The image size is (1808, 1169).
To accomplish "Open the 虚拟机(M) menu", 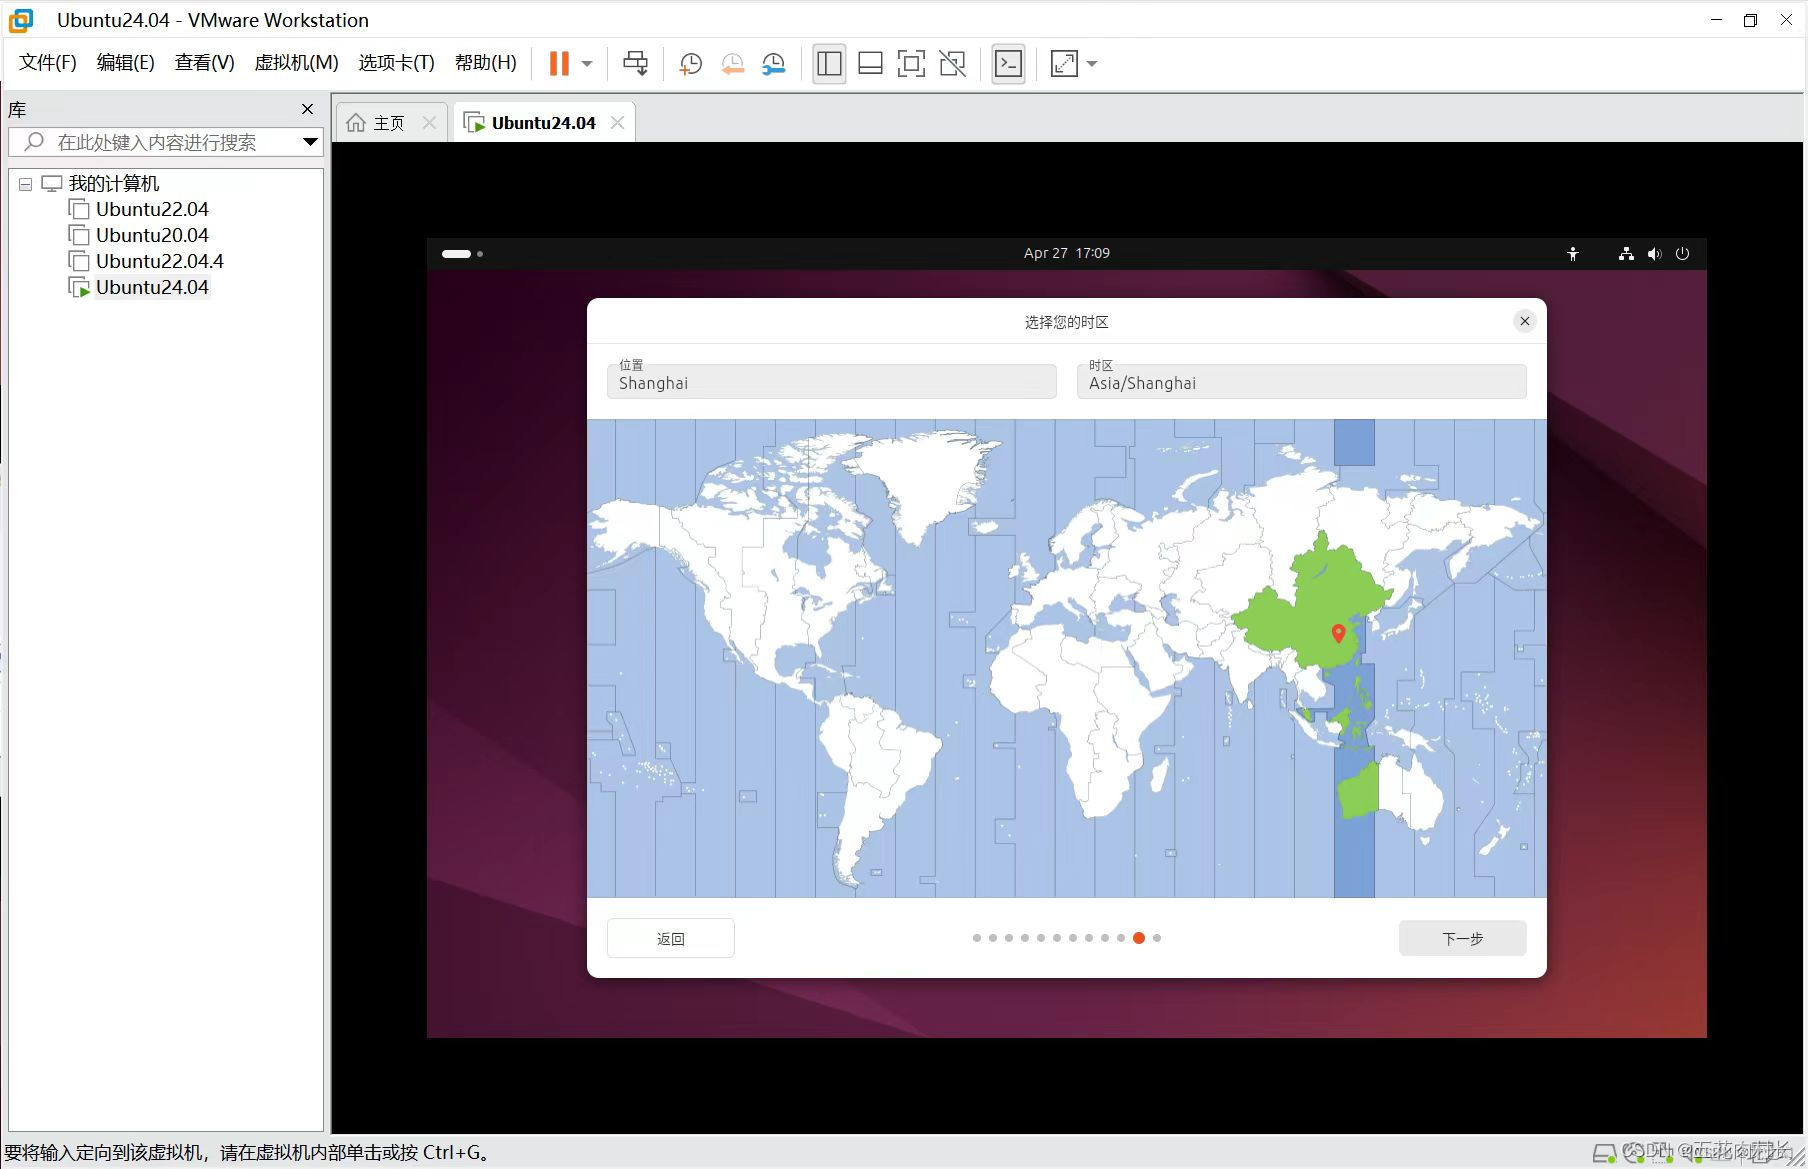I will 296,62.
